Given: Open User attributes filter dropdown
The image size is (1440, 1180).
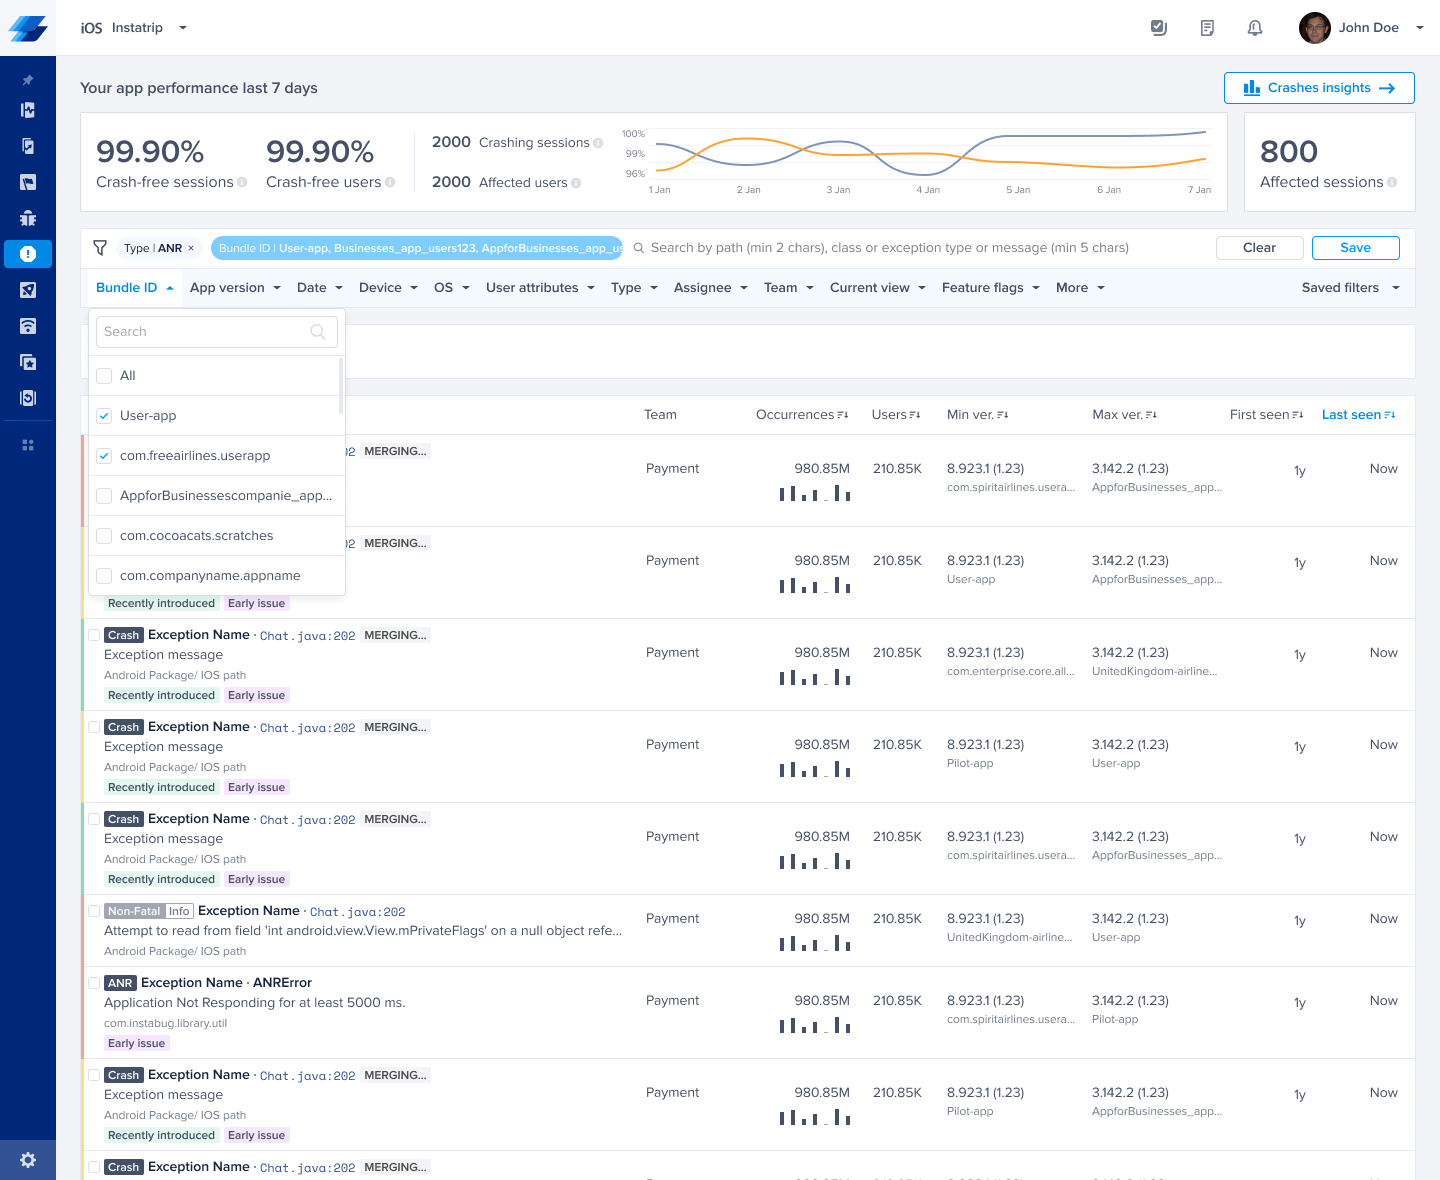Looking at the screenshot, I should 541,288.
